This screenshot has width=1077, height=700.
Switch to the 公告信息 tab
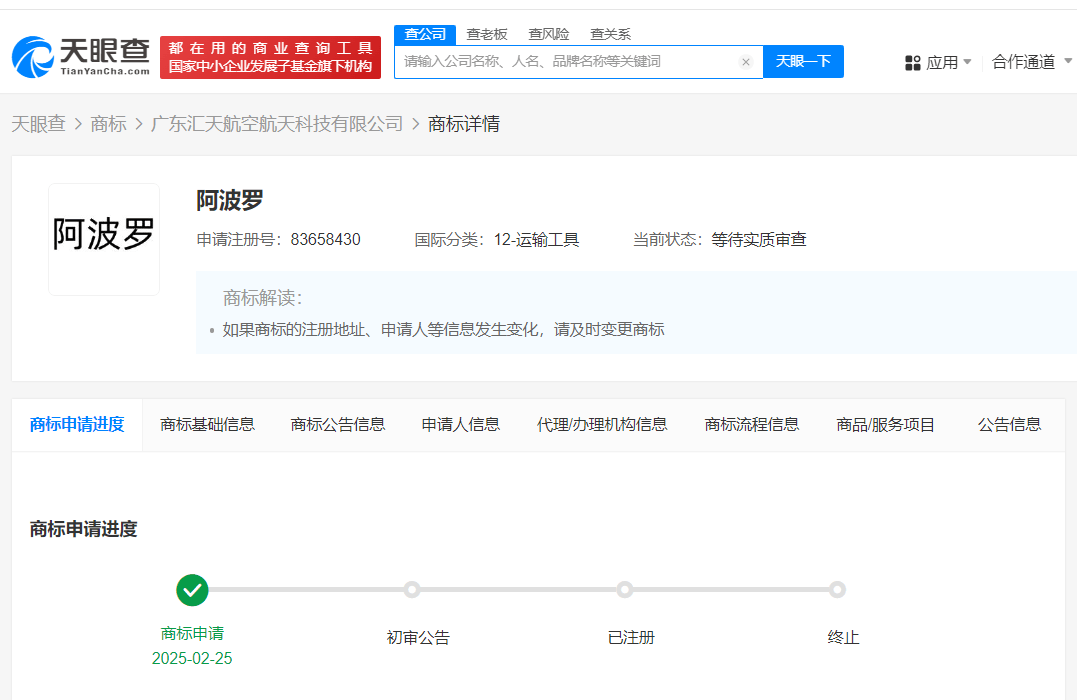(1010, 425)
